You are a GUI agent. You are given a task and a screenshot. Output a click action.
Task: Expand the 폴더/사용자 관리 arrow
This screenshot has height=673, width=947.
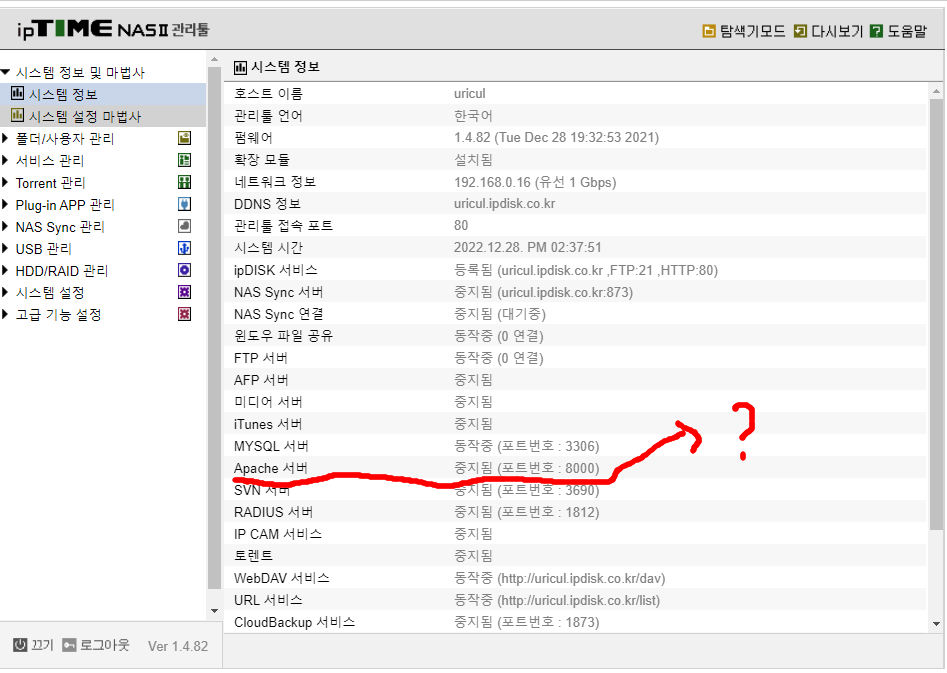[x=5, y=138]
